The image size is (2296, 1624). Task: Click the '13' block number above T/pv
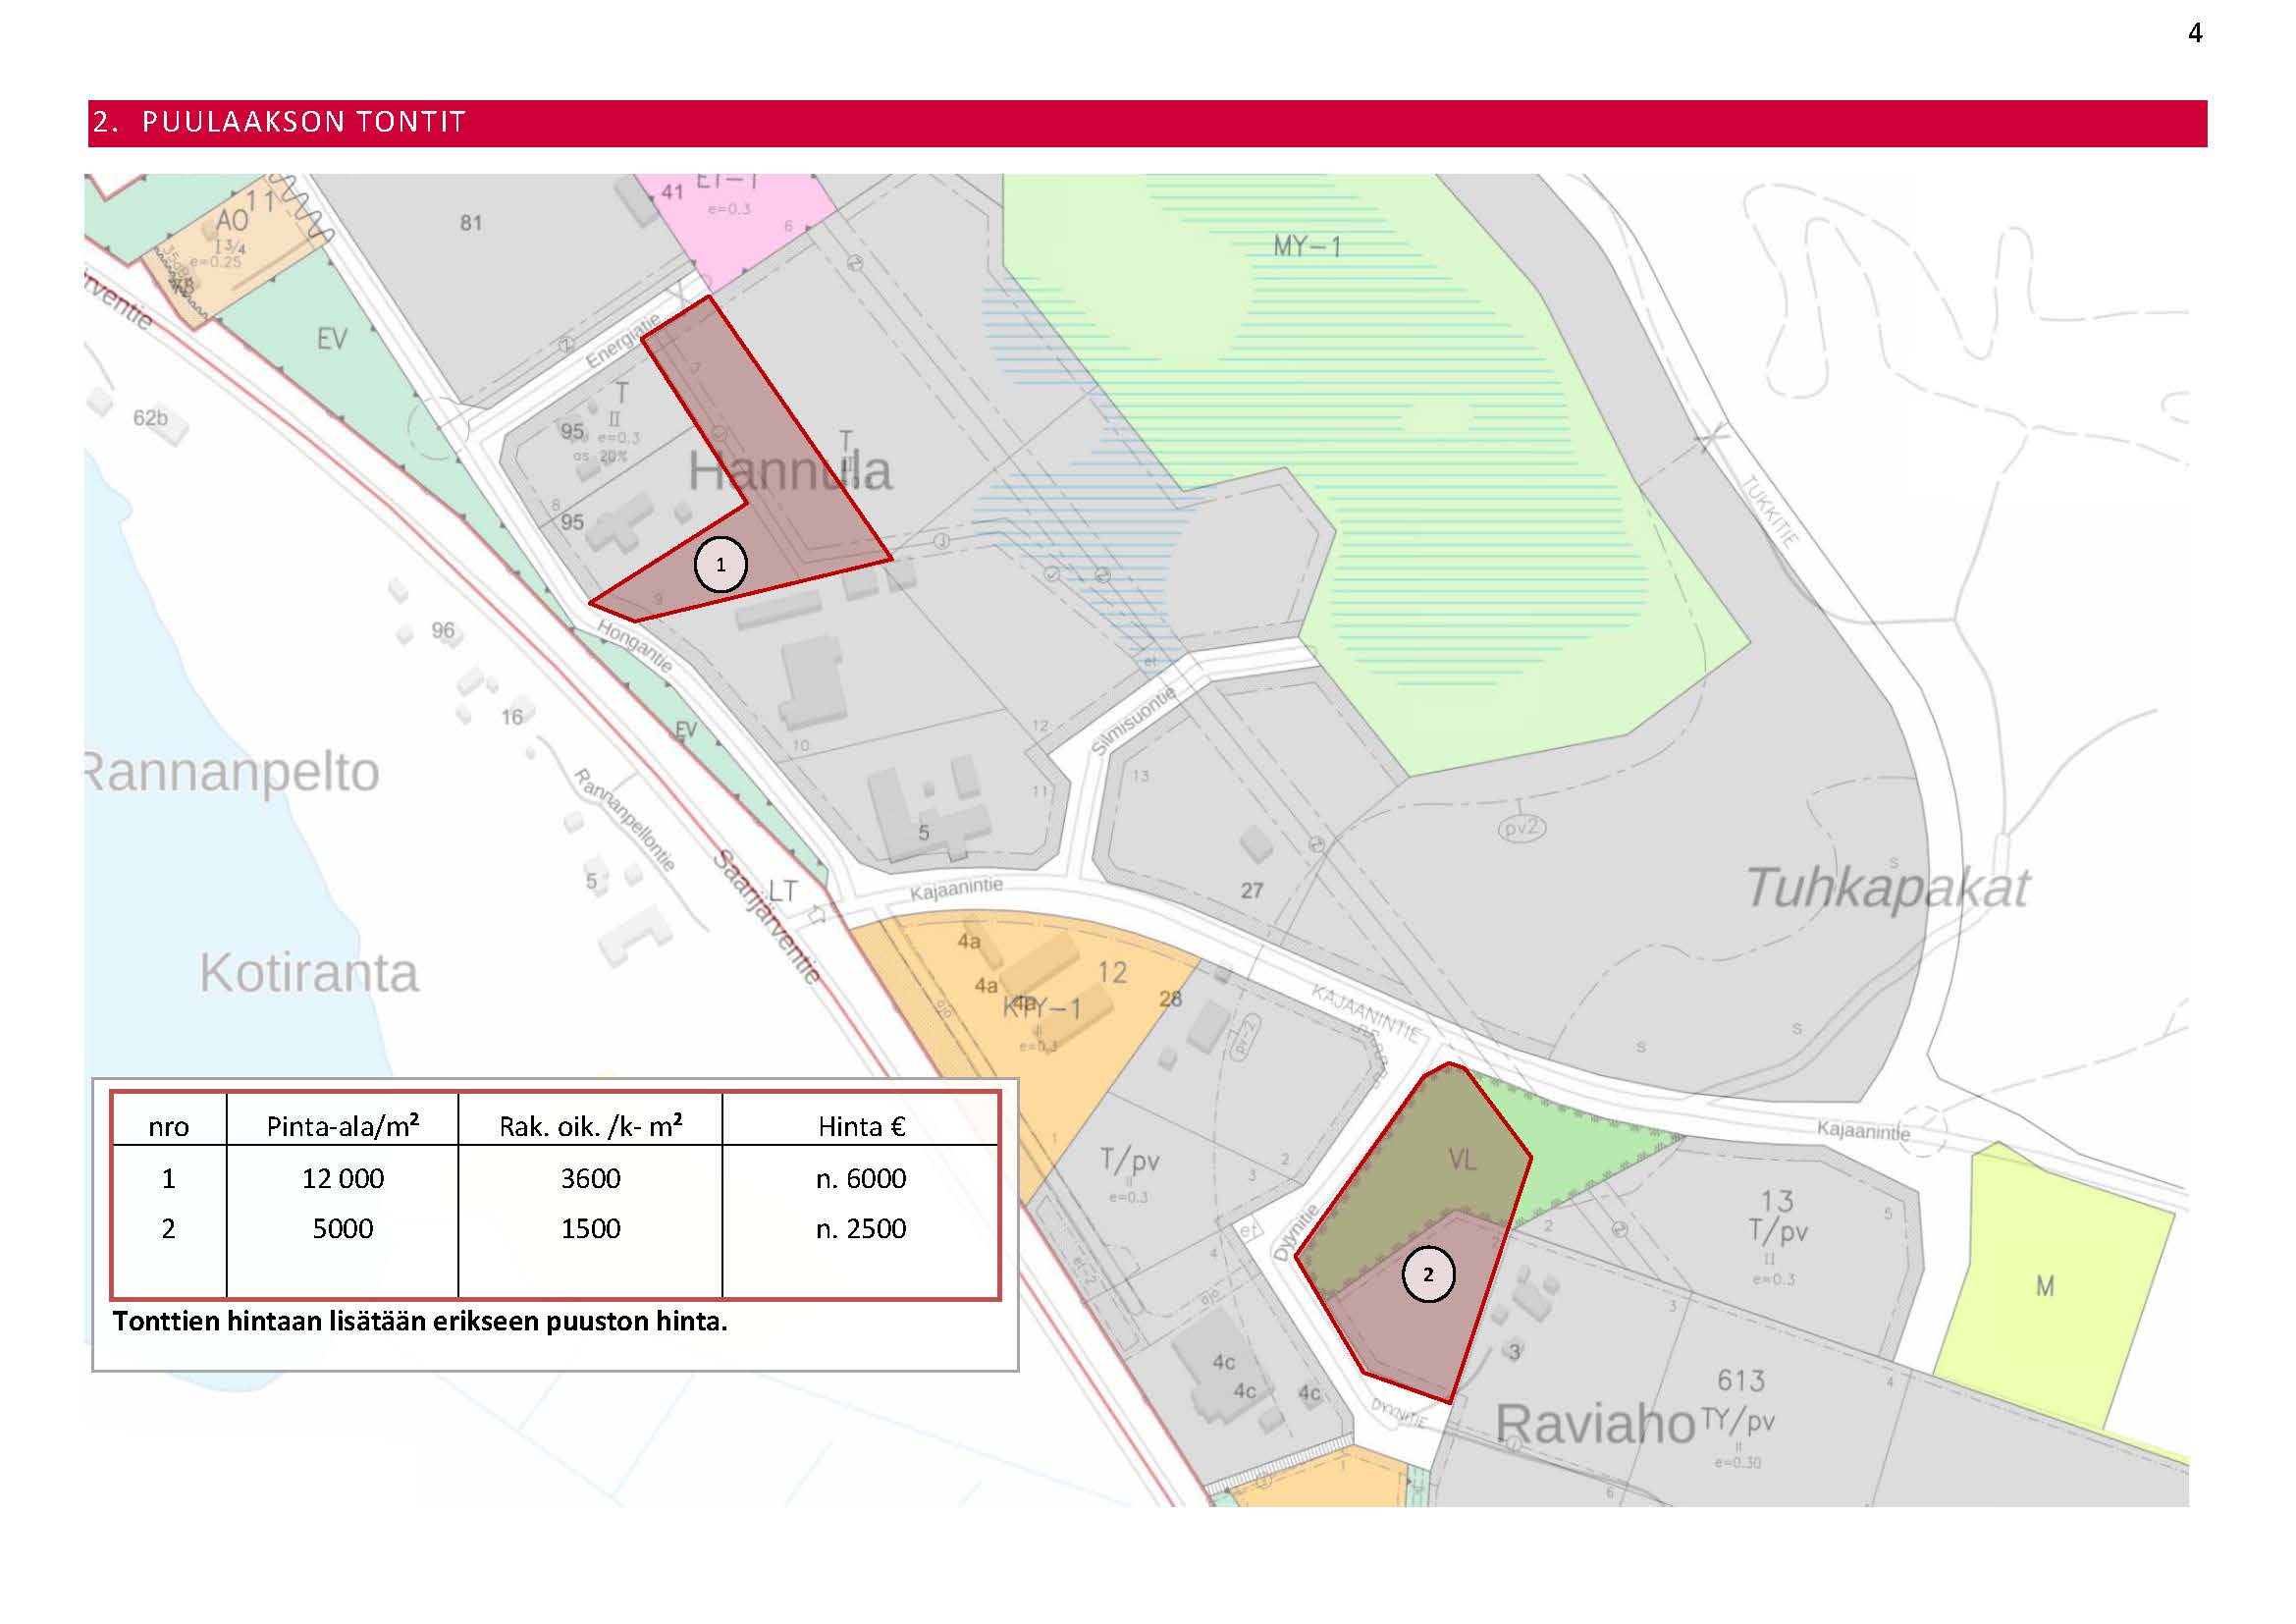click(x=1777, y=1200)
